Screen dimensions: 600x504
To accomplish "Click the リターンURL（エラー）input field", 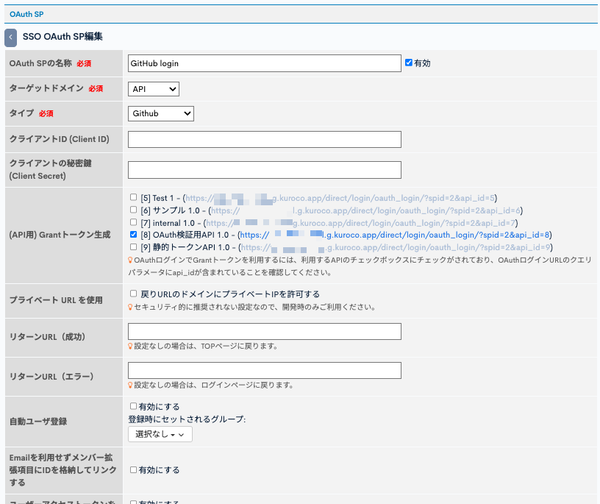I will (264, 370).
